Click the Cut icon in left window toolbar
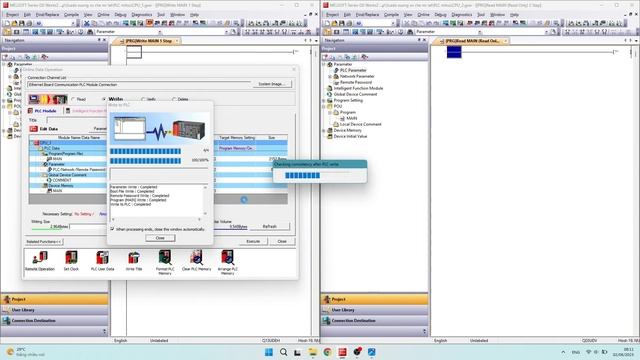Screen dimensions: 640x360 pos(87,23)
